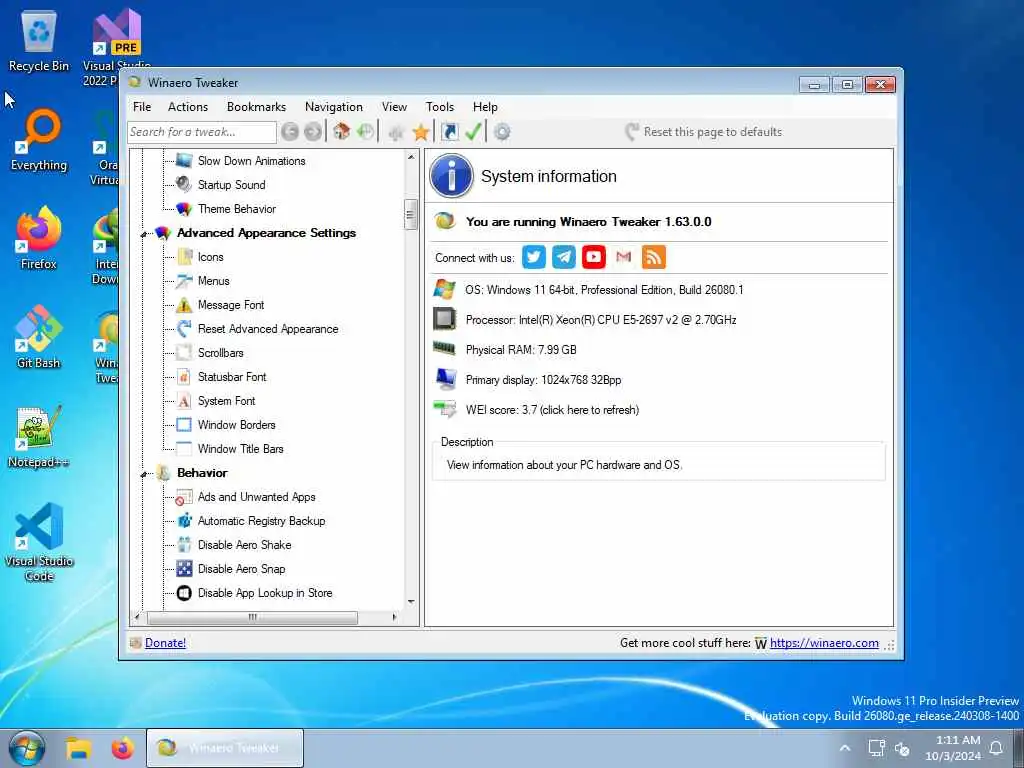
Task: Refresh the WEI score by clicking its text
Action: pos(552,410)
